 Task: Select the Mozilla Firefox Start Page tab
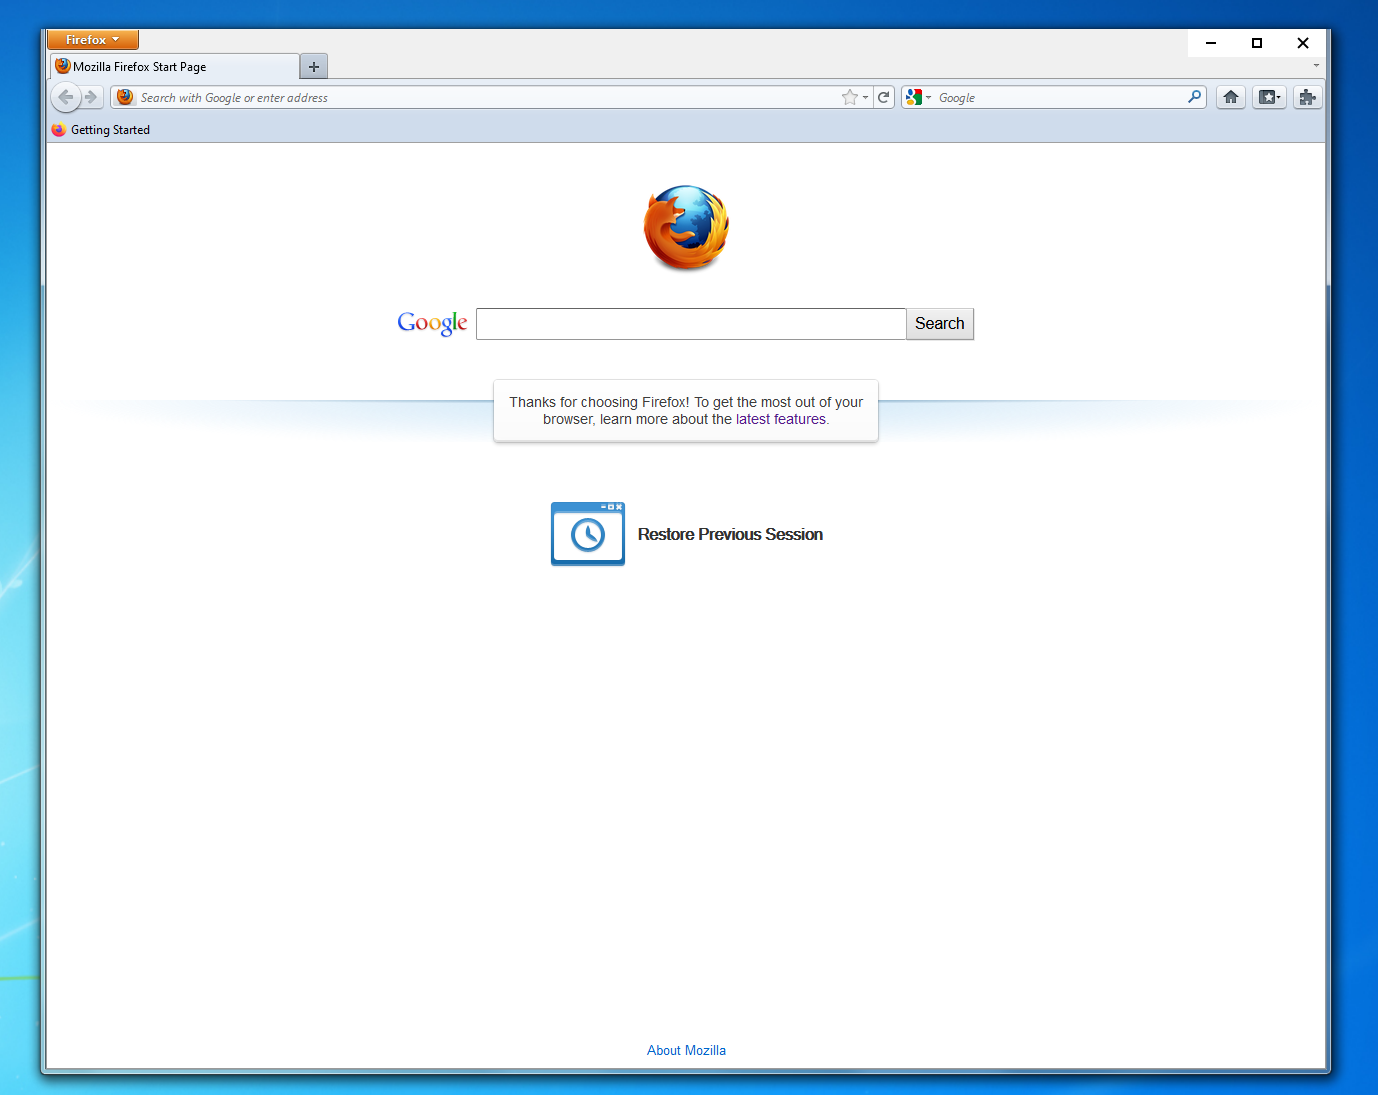click(x=174, y=67)
